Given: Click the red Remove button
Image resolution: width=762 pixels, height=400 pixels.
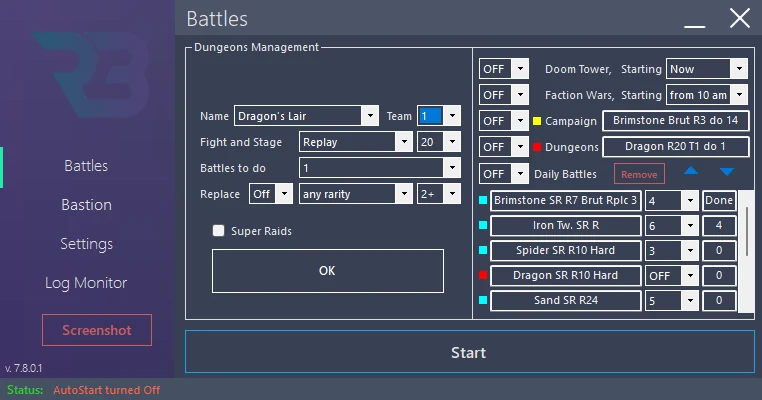Looking at the screenshot, I should (x=639, y=174).
